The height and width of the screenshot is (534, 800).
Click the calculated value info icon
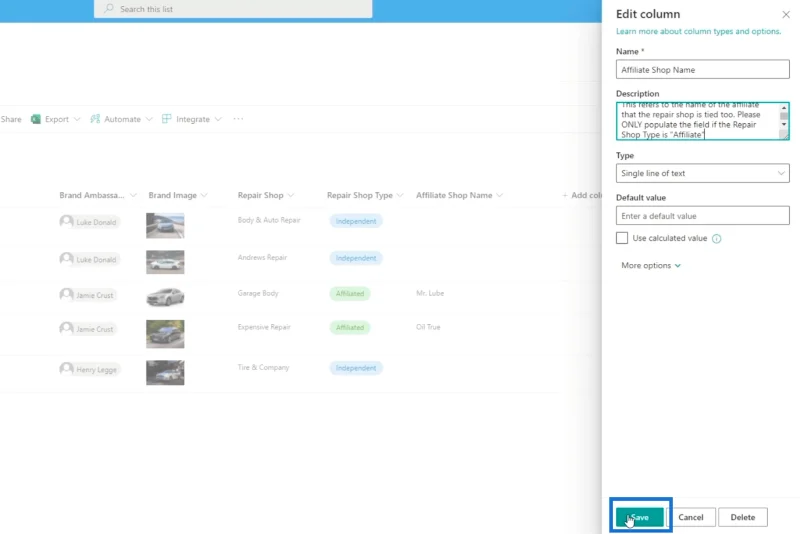pyautogui.click(x=716, y=239)
